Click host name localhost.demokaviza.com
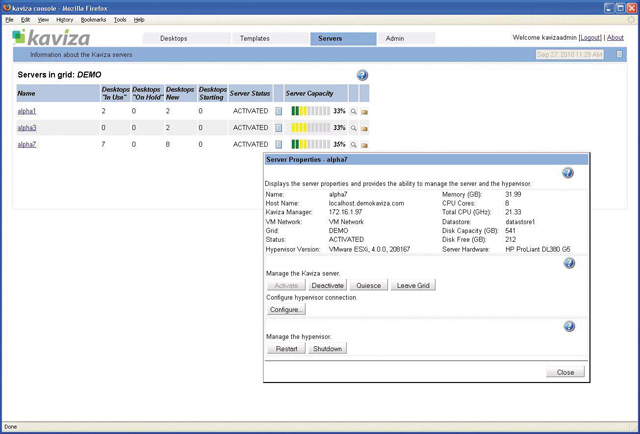Screen dimensions: 640x434 click(367, 203)
